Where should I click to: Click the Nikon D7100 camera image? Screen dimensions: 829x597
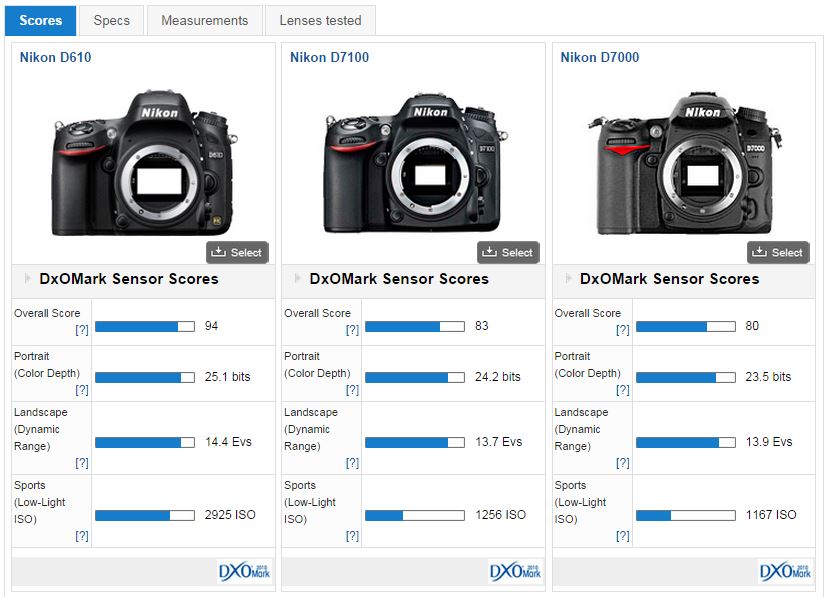click(x=416, y=163)
